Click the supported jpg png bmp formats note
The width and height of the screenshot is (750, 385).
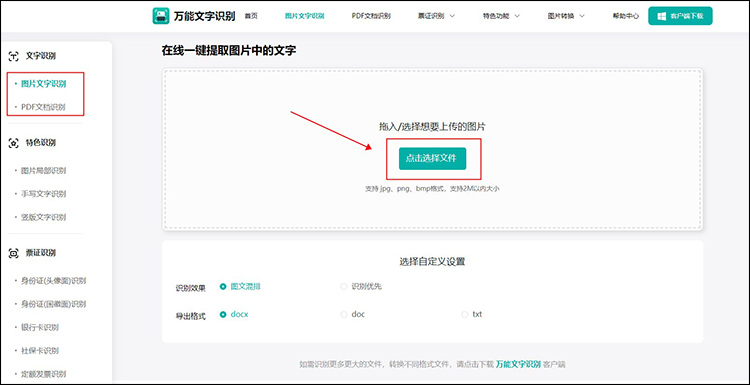(x=432, y=189)
